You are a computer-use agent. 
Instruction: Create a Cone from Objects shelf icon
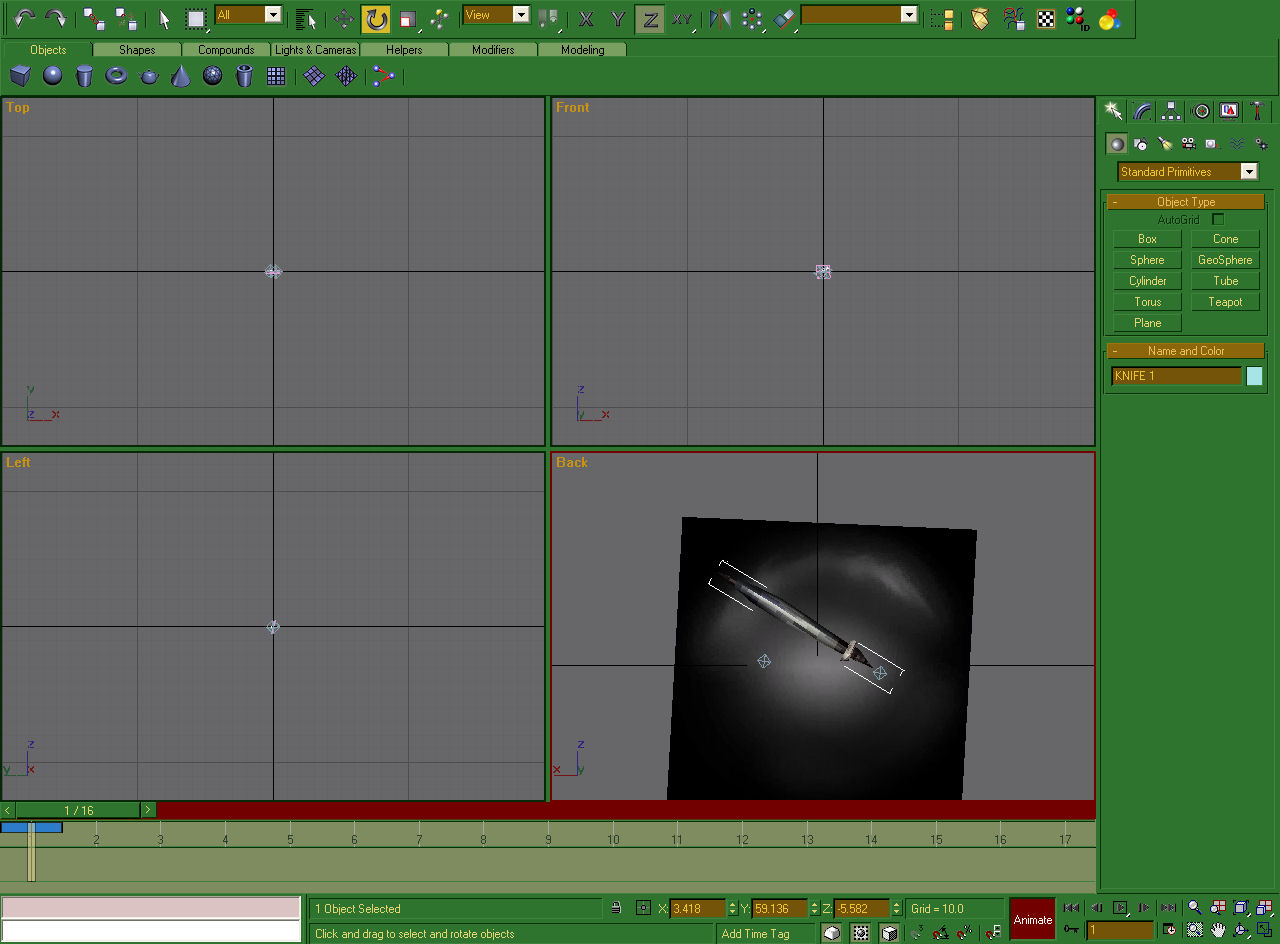181,76
